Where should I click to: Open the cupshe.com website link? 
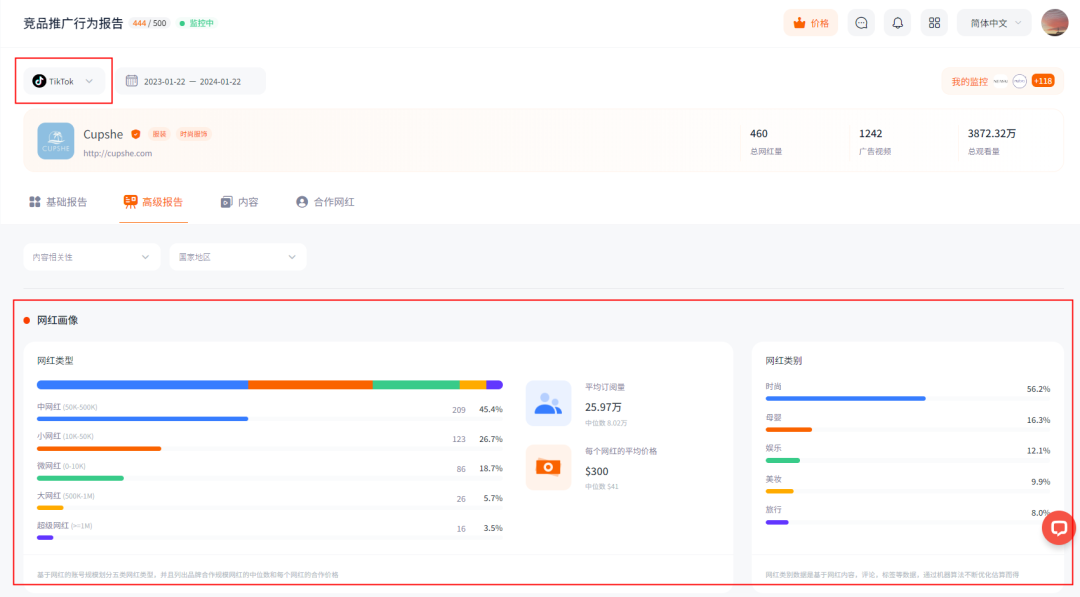(118, 153)
